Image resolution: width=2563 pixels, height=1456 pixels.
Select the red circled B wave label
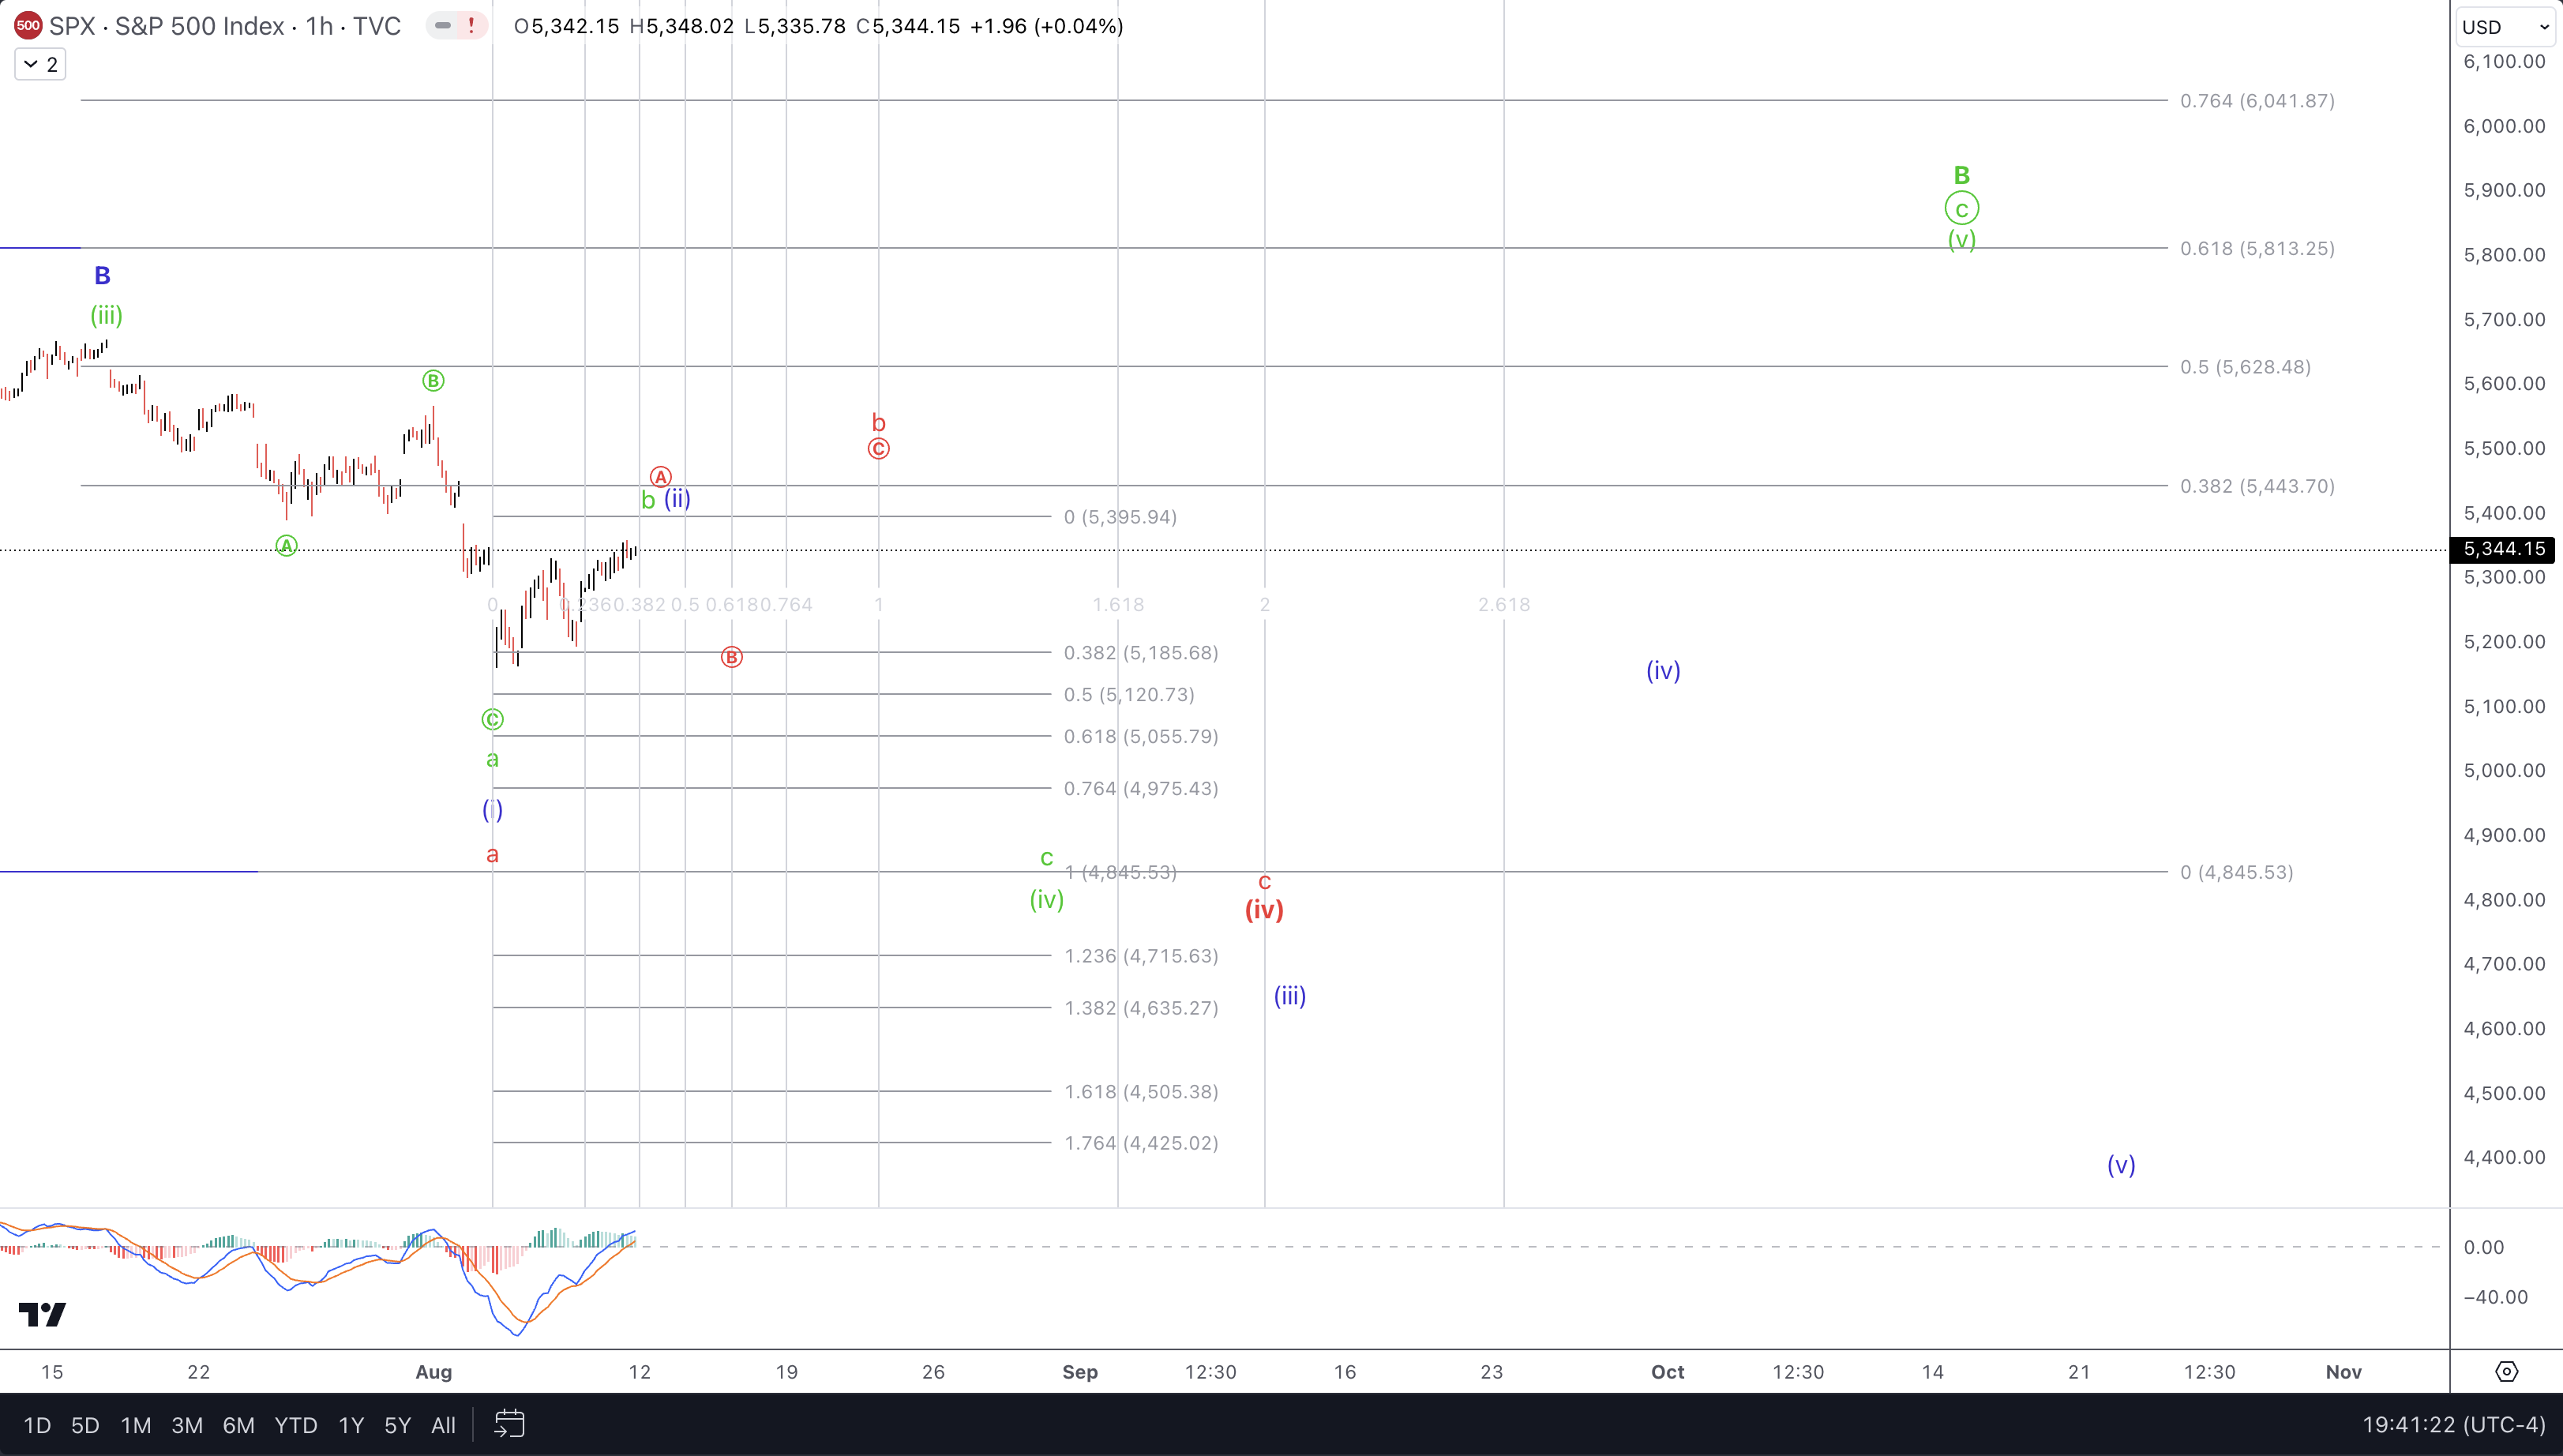click(732, 657)
